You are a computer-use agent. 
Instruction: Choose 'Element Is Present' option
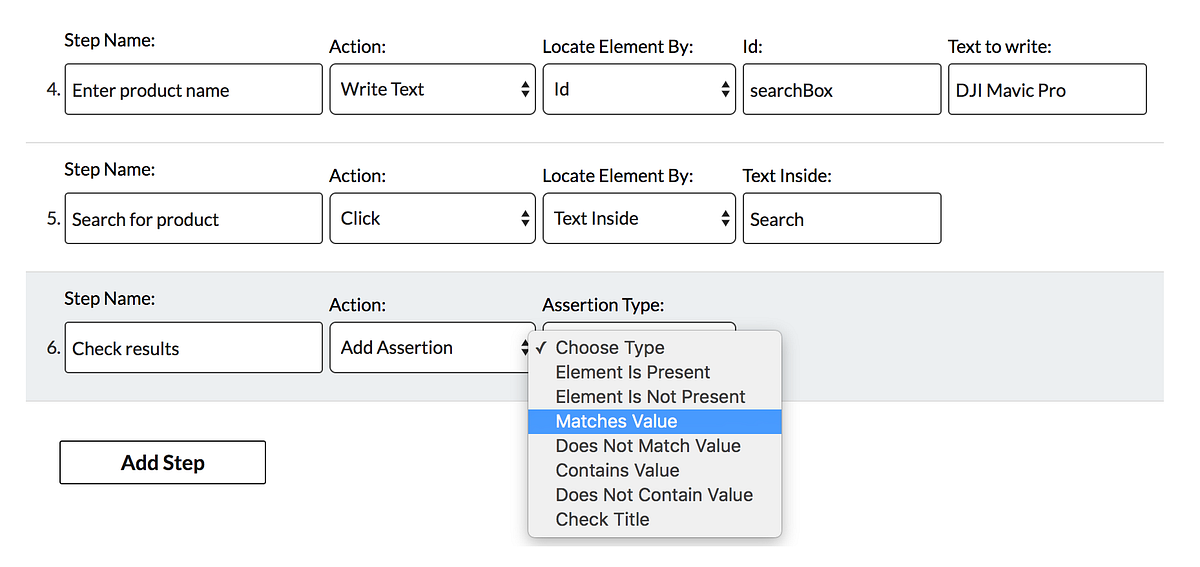(632, 372)
